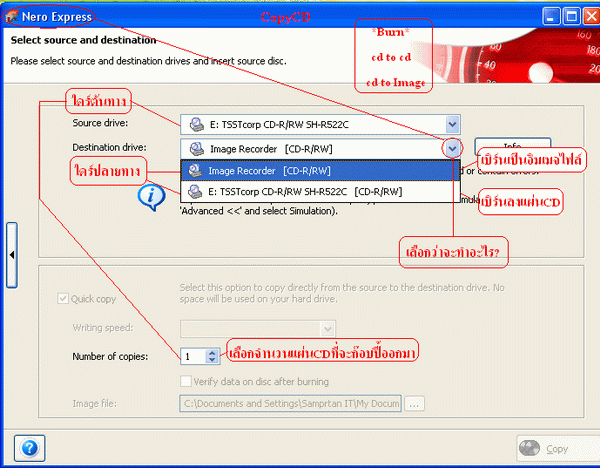Minimize the Nero Express window
The height and width of the screenshot is (468, 600).
(551, 17)
